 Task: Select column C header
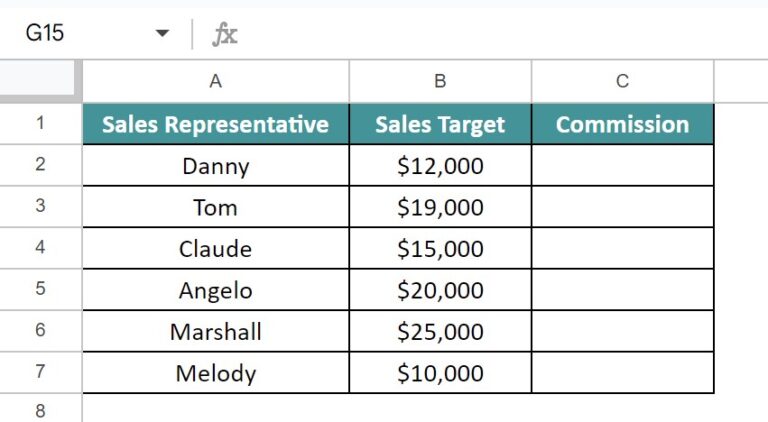click(623, 81)
